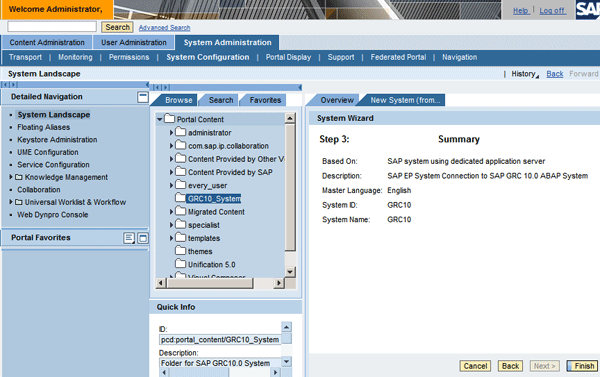The width and height of the screenshot is (600, 377).
Task: Click the Portal Favorites panel collapse icon
Action: pyautogui.click(x=143, y=238)
